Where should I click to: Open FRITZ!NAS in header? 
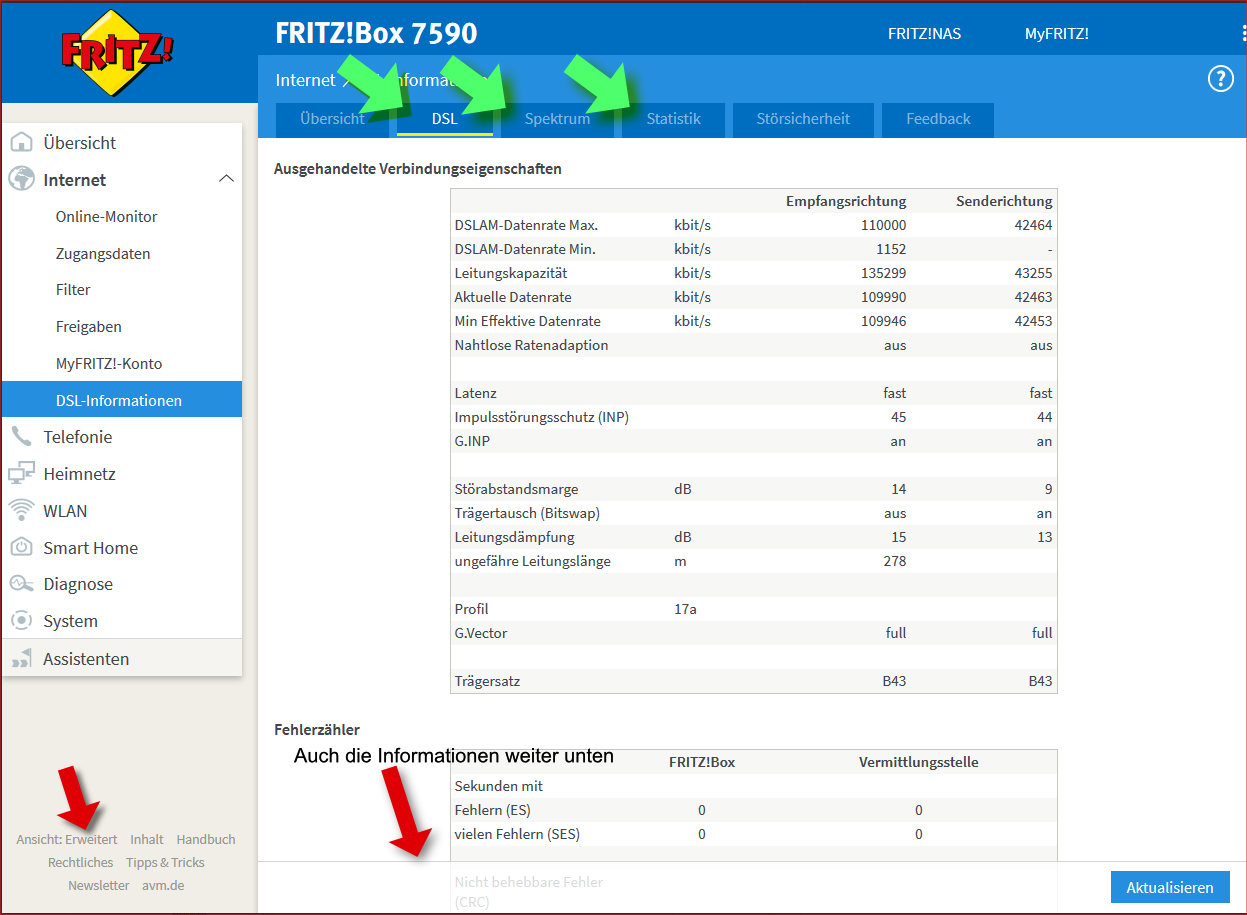tap(924, 33)
